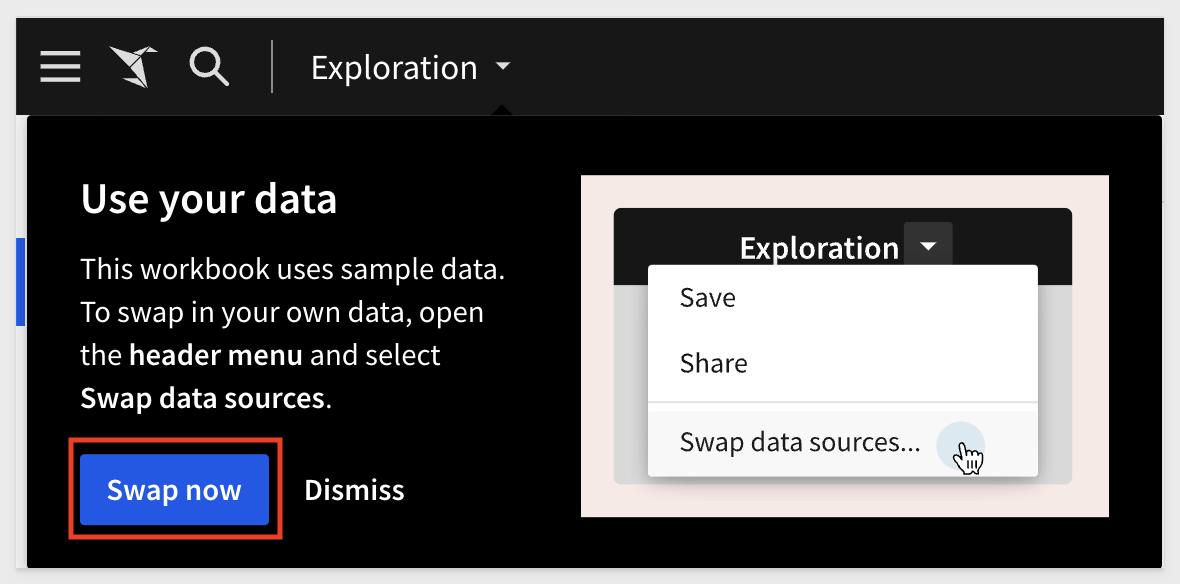Click the Sigma crane logo
1180x584 pixels.
[x=133, y=66]
